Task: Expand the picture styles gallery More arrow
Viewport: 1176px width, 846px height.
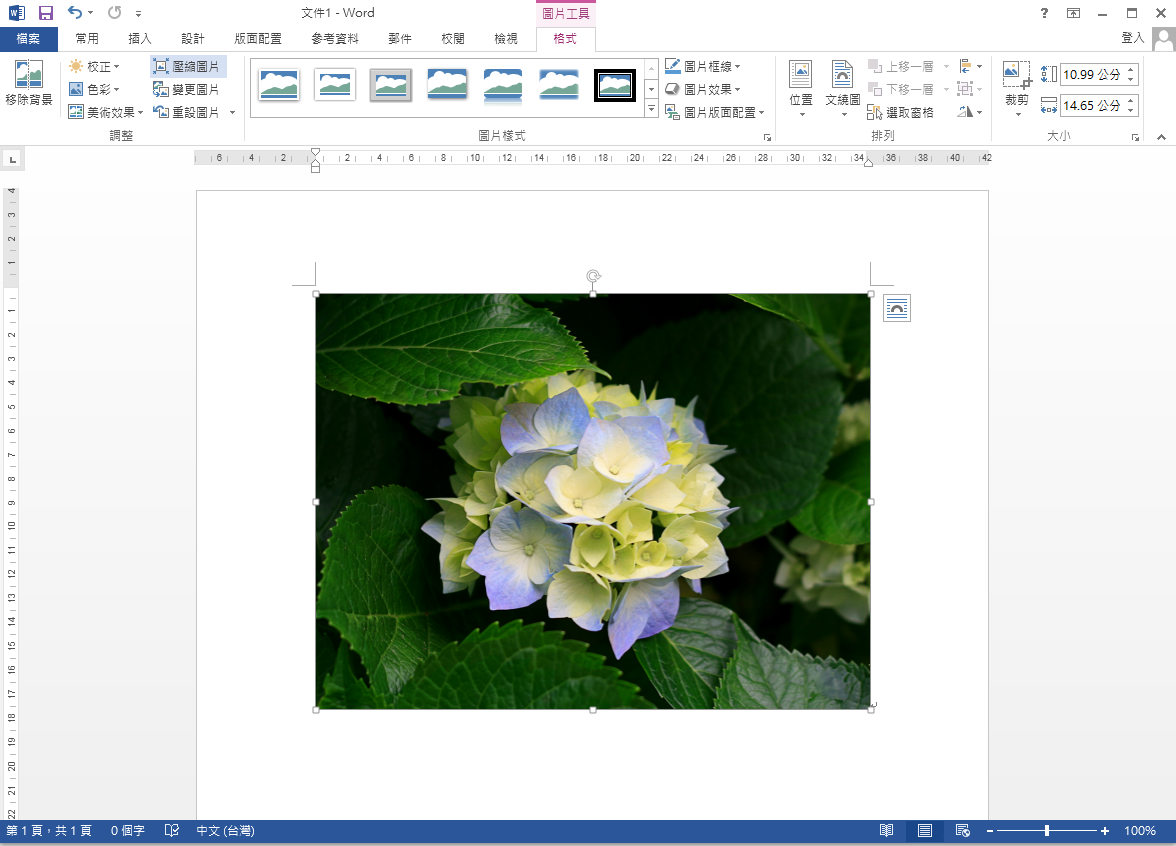Action: click(x=651, y=108)
